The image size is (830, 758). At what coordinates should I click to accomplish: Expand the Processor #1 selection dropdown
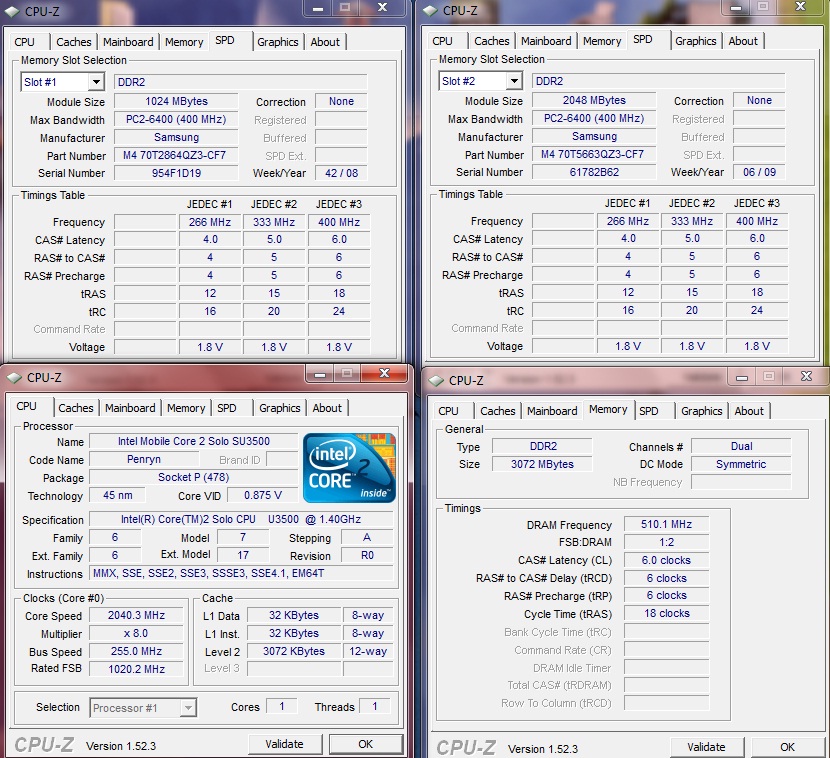[x=188, y=708]
